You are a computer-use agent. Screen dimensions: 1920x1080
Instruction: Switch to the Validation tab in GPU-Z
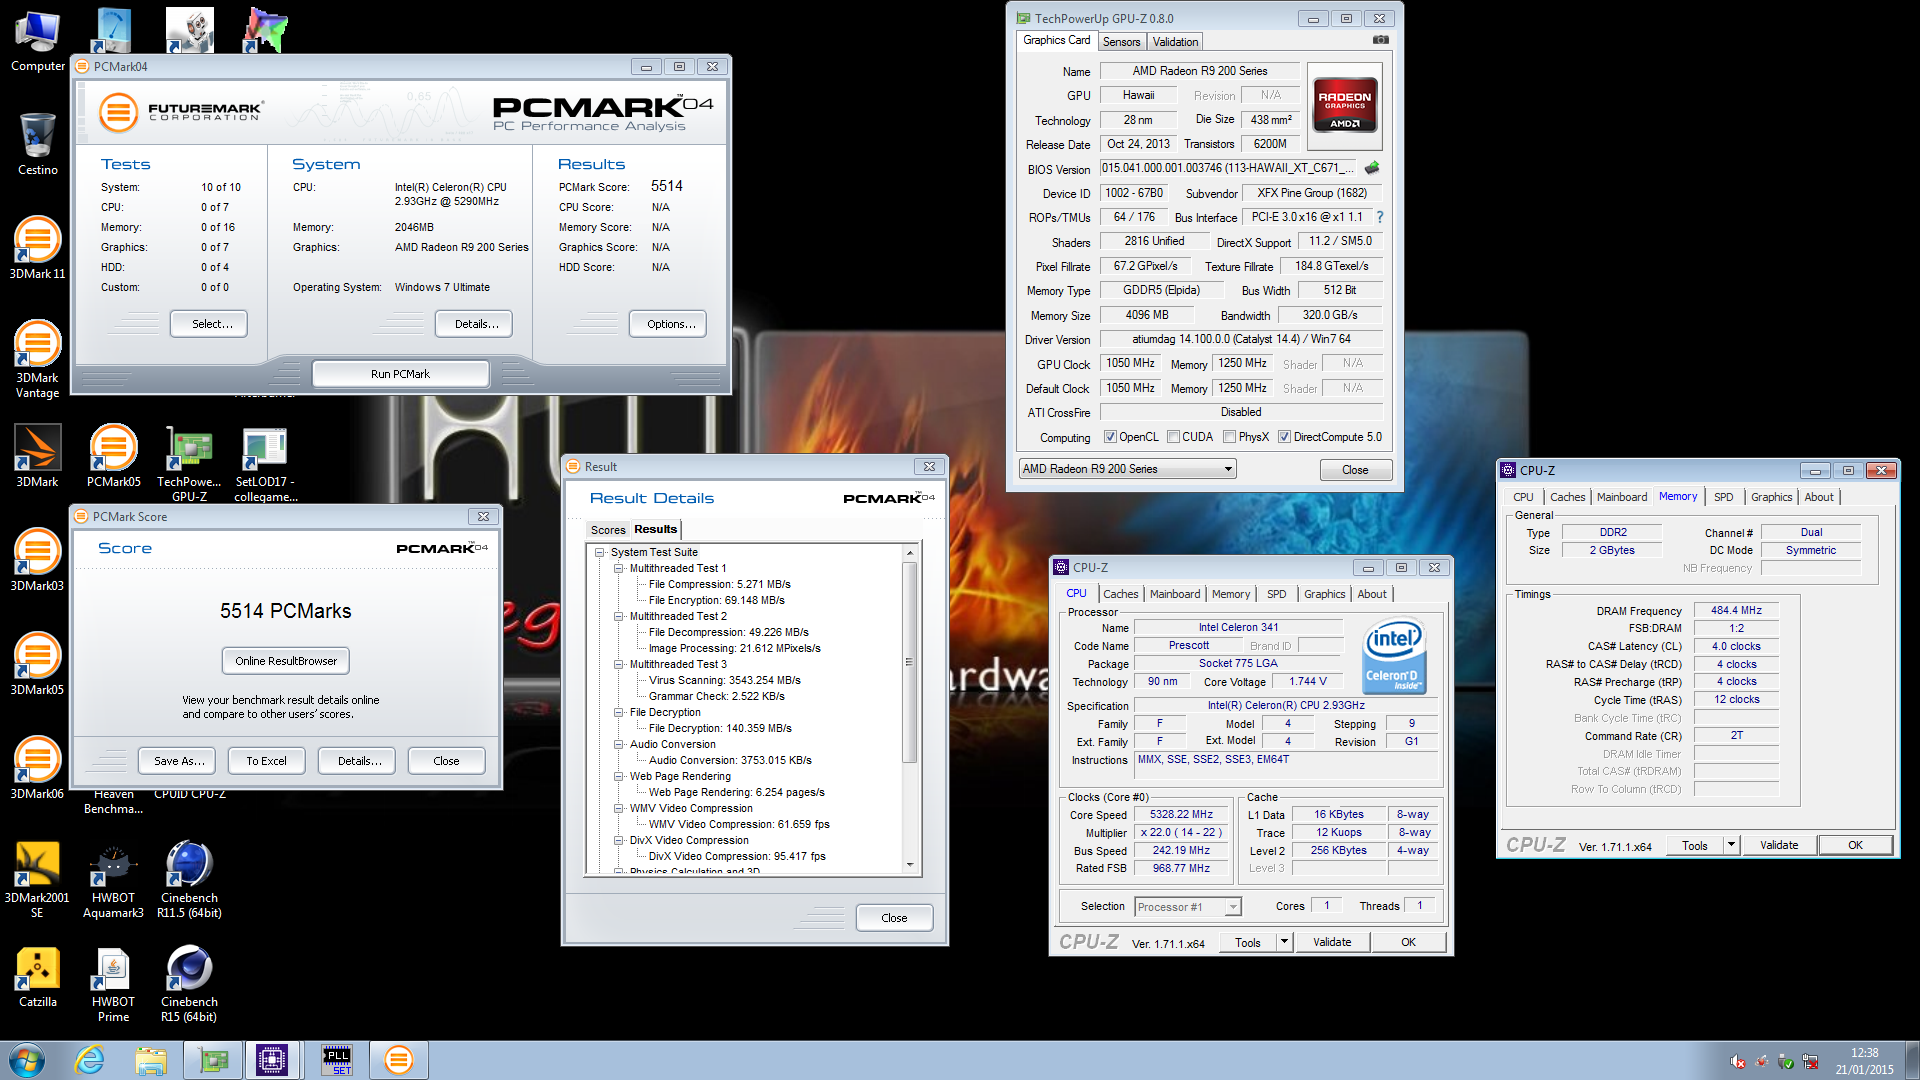coord(1175,42)
